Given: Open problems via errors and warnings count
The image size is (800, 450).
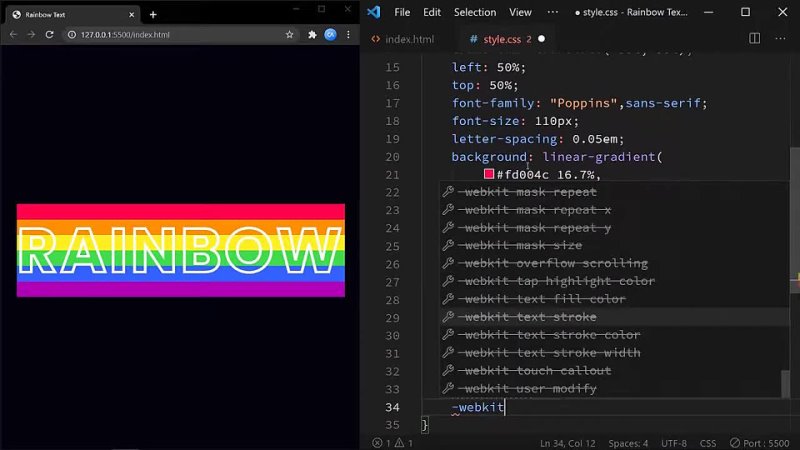Looking at the screenshot, I should point(392,443).
